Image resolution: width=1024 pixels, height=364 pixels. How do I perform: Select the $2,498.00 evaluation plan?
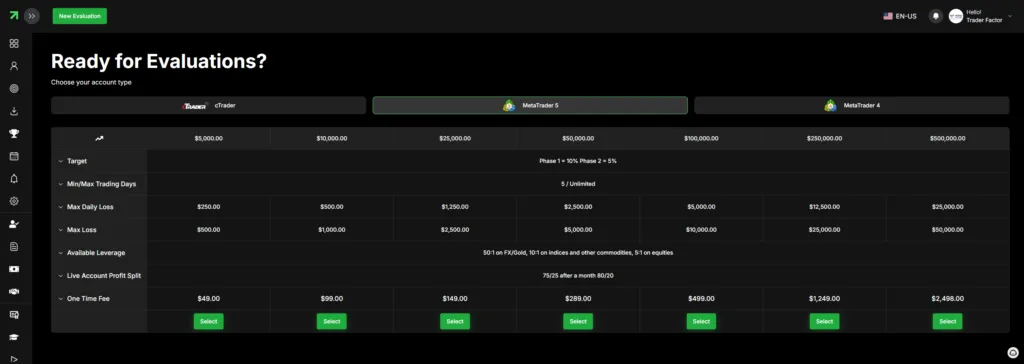[948, 322]
